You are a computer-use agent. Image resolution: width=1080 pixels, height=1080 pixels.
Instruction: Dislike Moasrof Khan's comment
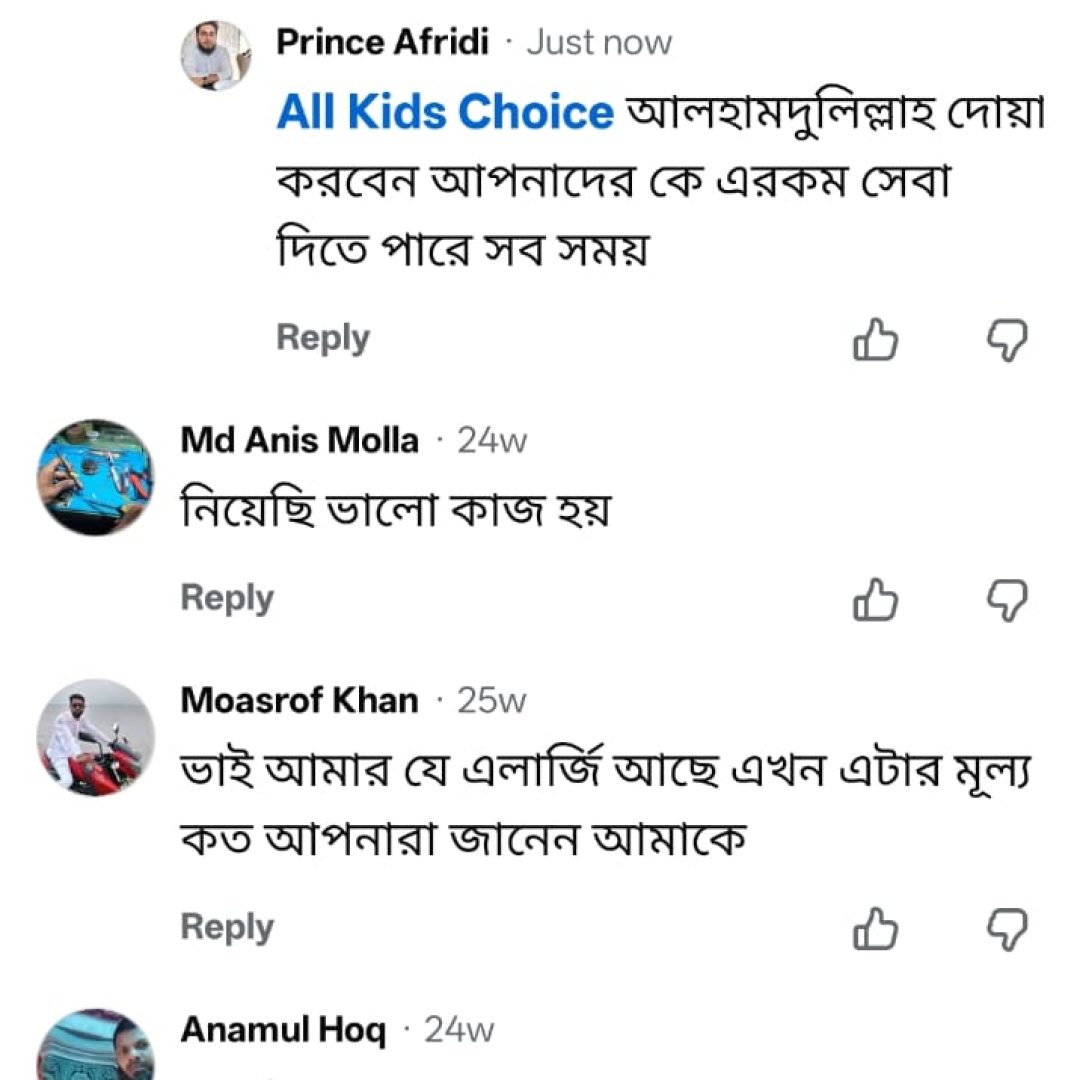click(1008, 930)
